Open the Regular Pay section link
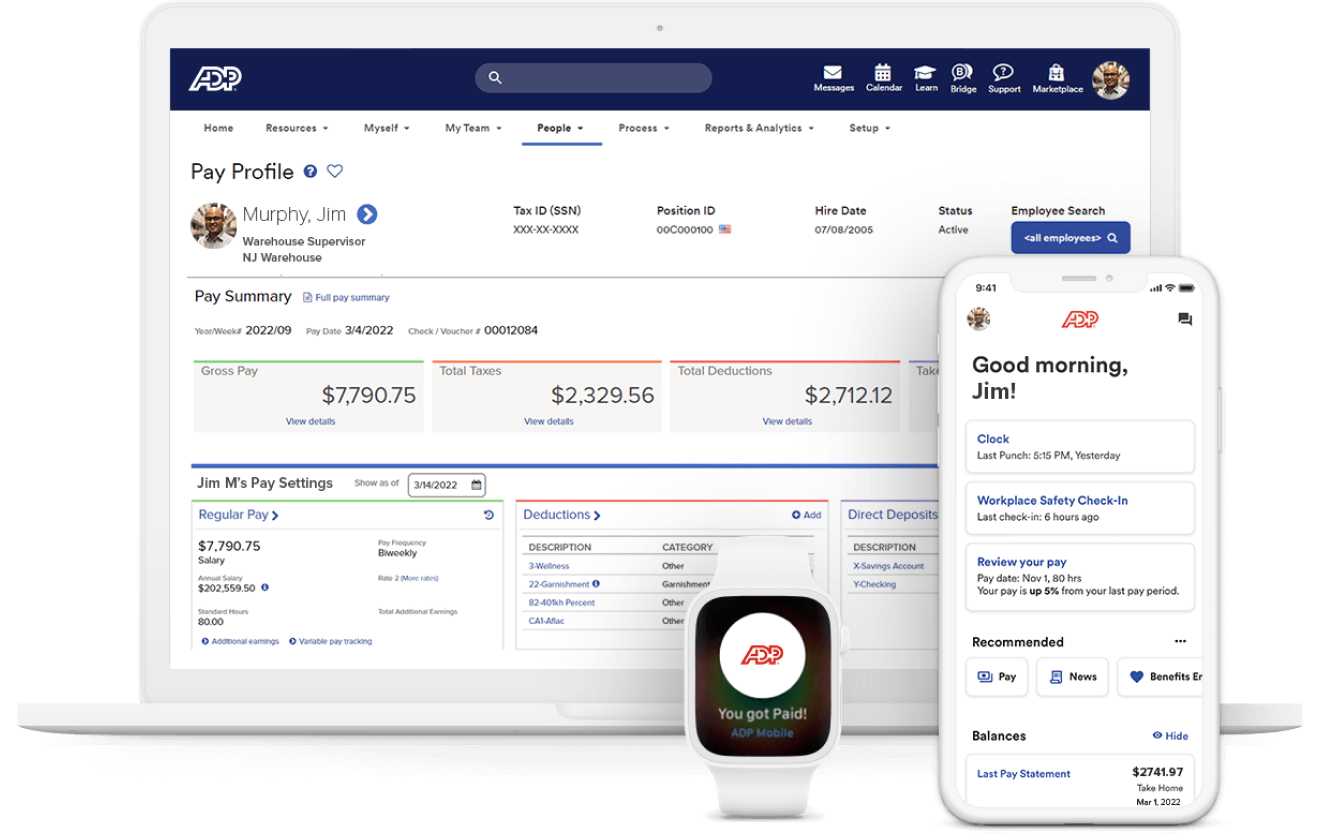Viewport: 1320px width, 835px height. (x=238, y=515)
